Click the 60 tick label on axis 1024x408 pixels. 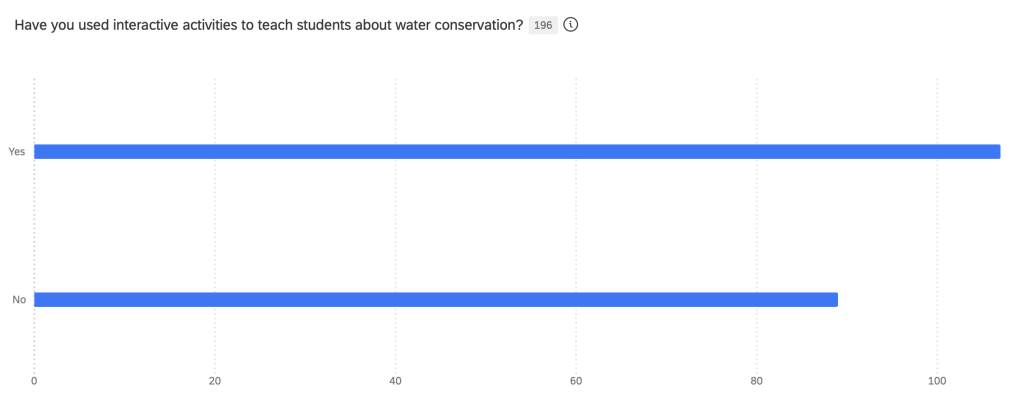click(576, 381)
